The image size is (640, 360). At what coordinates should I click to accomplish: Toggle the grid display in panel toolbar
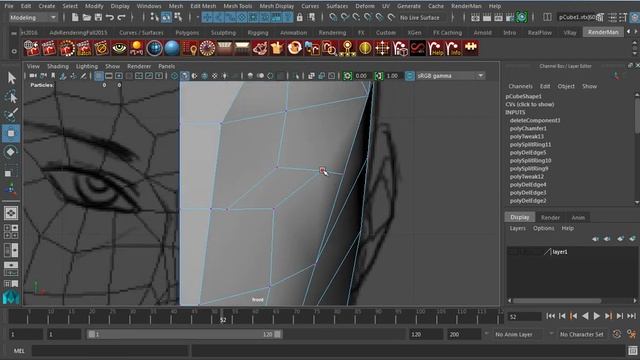99,76
